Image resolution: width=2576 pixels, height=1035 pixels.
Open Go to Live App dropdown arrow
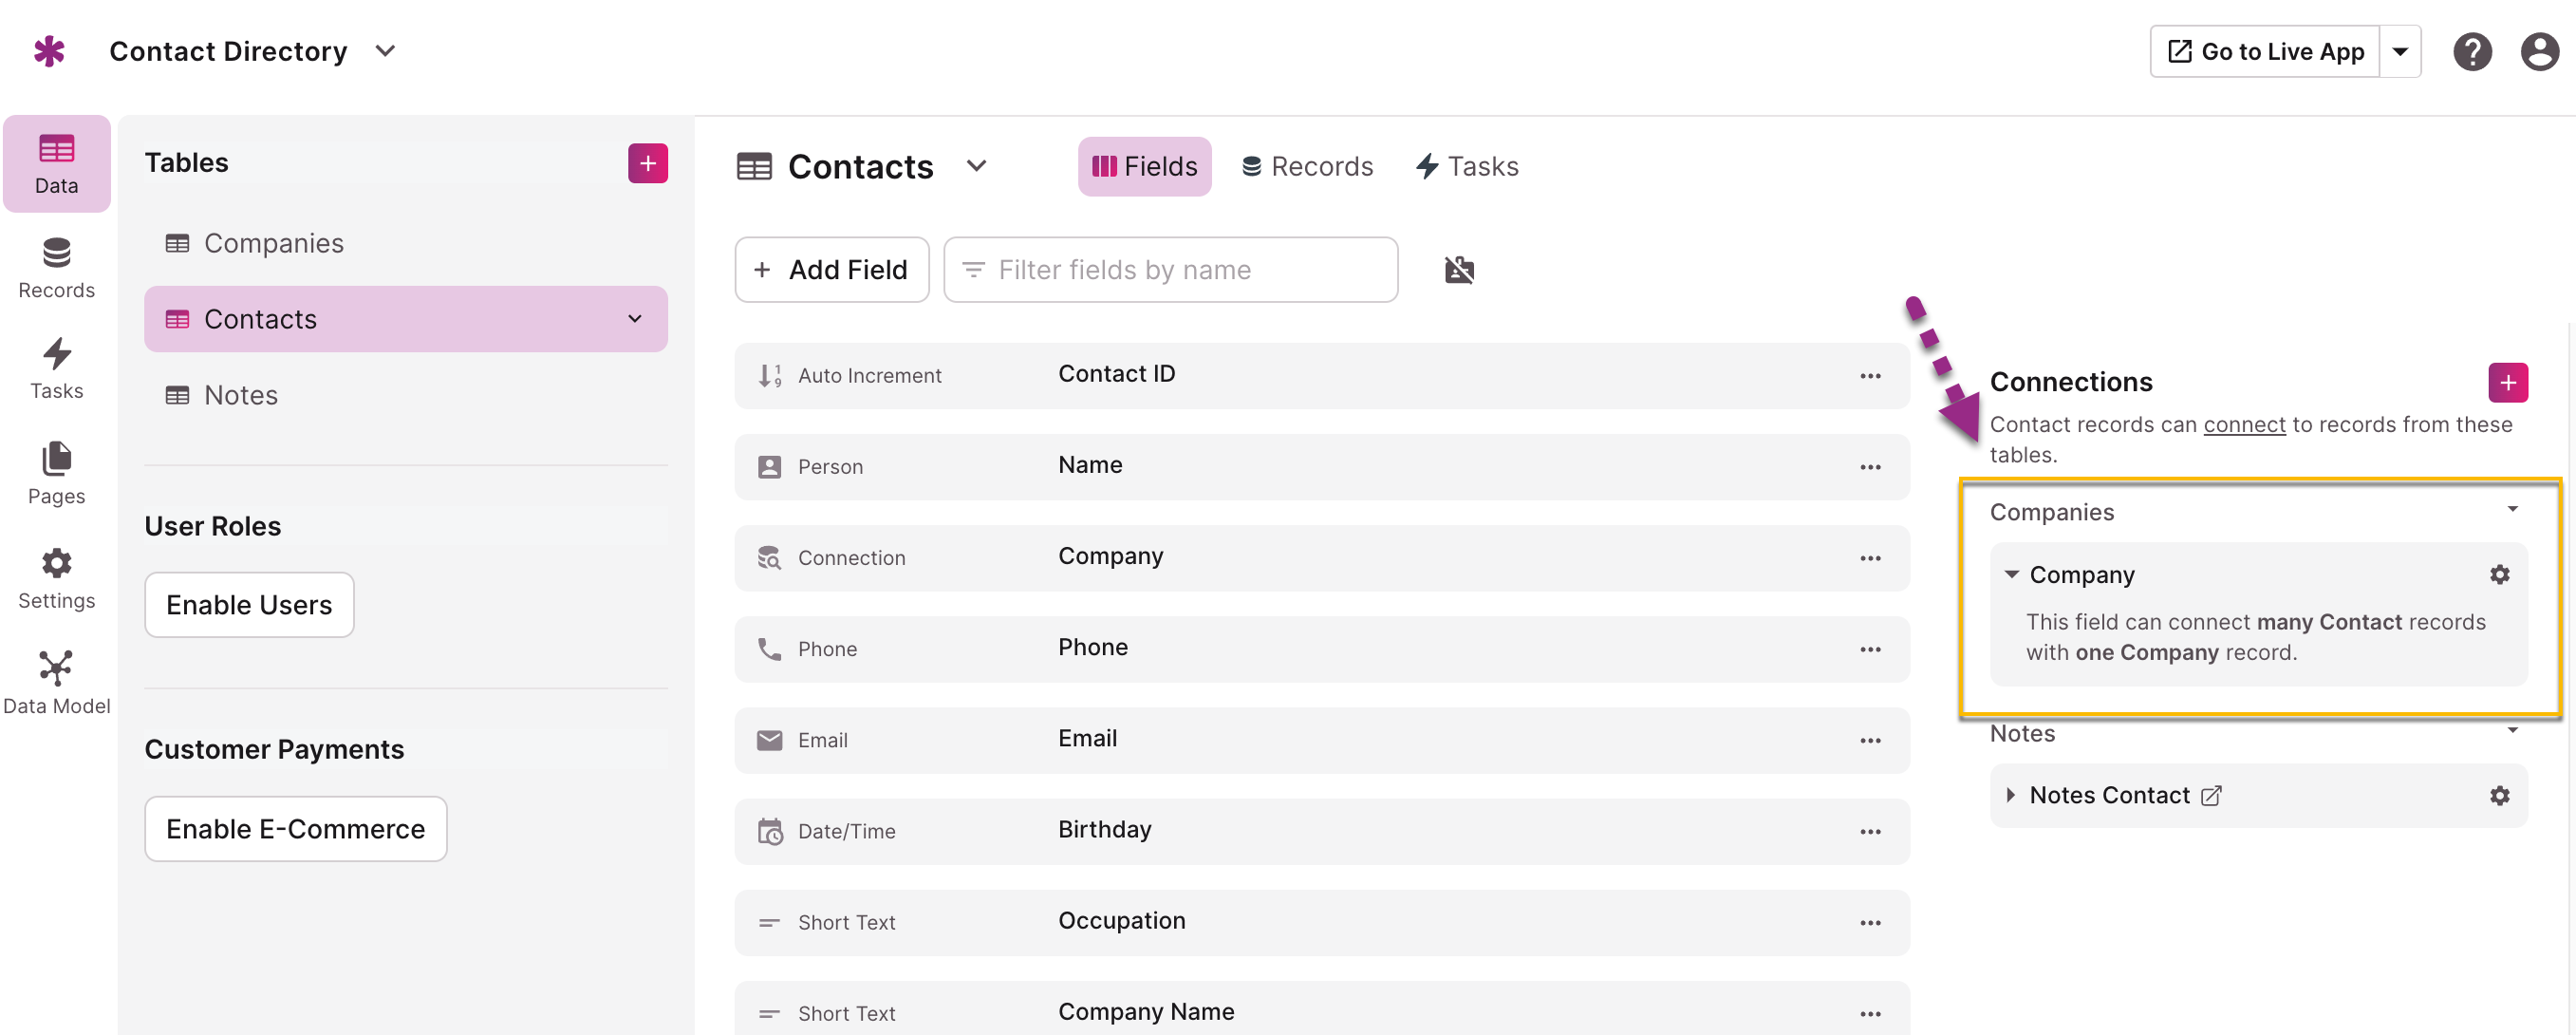click(2399, 52)
